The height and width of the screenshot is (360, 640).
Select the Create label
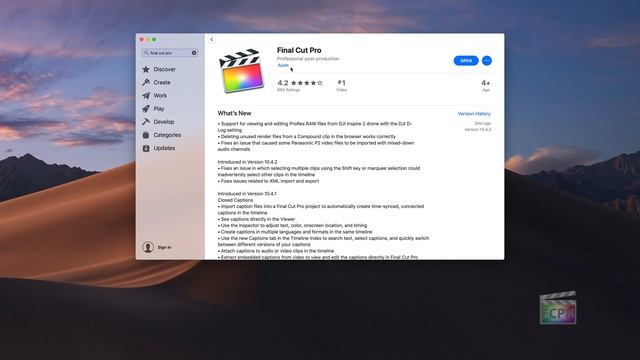[x=162, y=82]
